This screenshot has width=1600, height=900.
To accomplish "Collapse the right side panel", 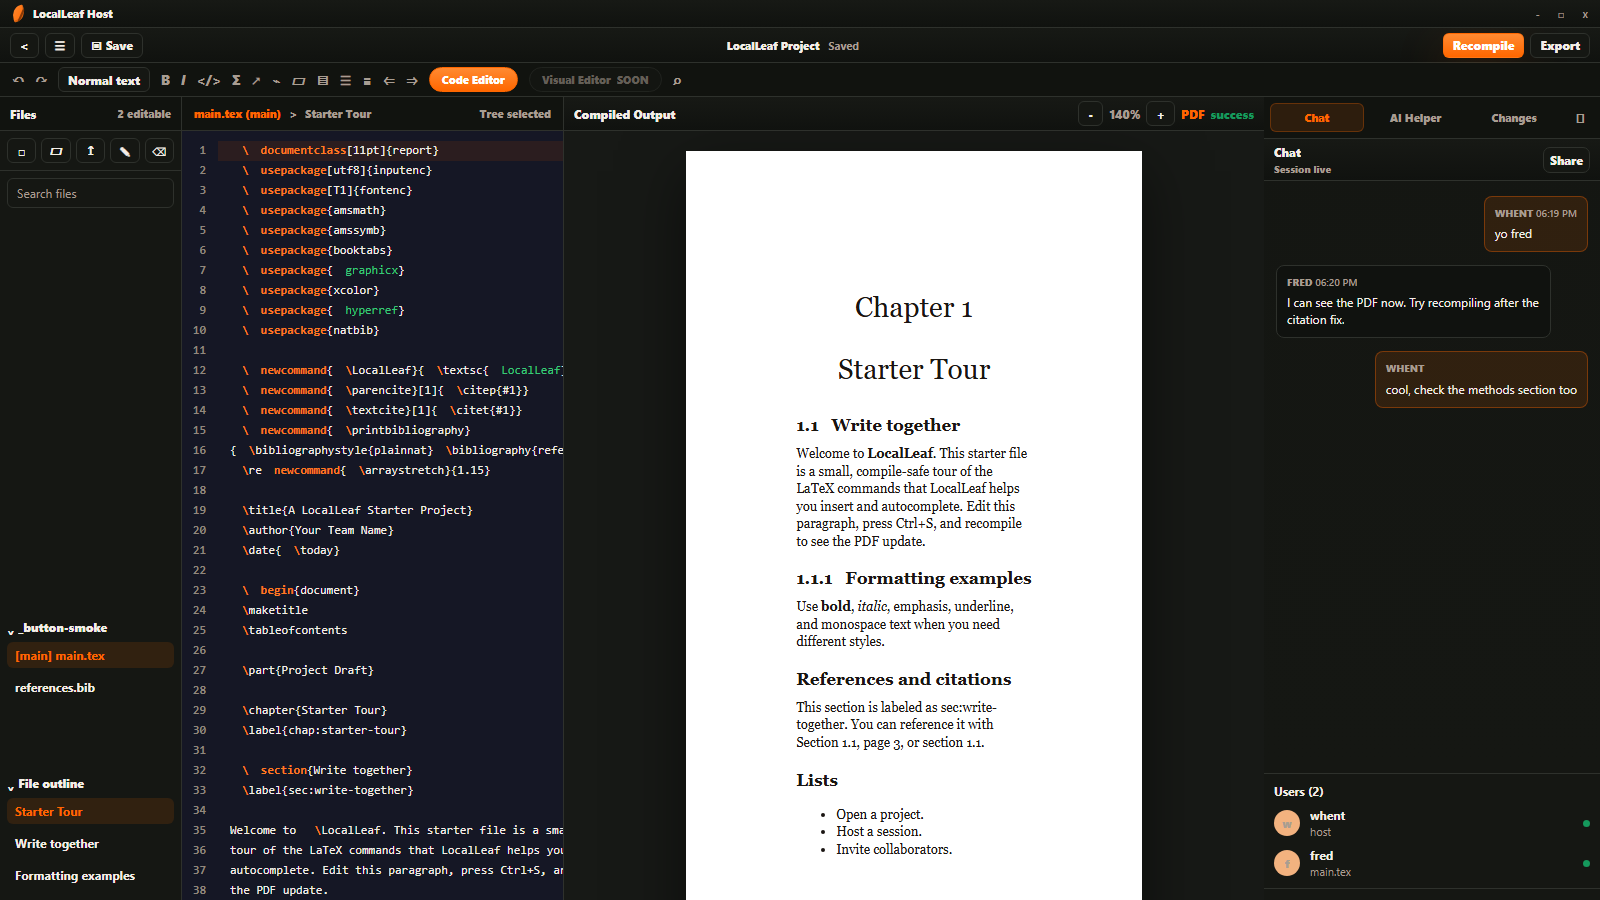I will click(x=1580, y=118).
